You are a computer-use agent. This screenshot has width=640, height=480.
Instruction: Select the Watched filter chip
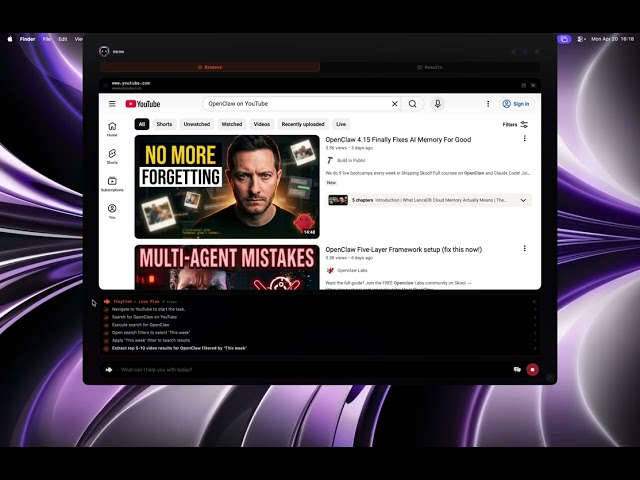(232, 124)
